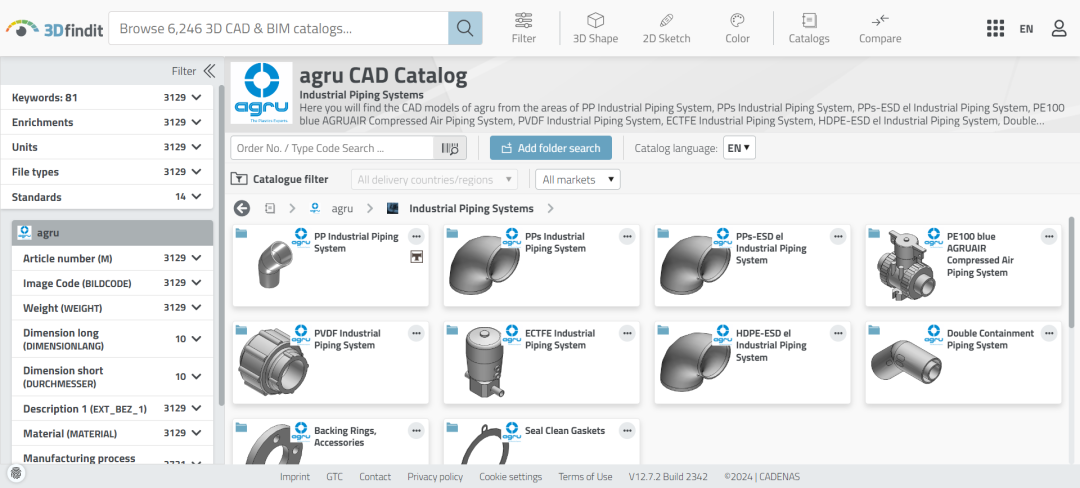
Task: Open the Contact link
Action: tap(375, 476)
